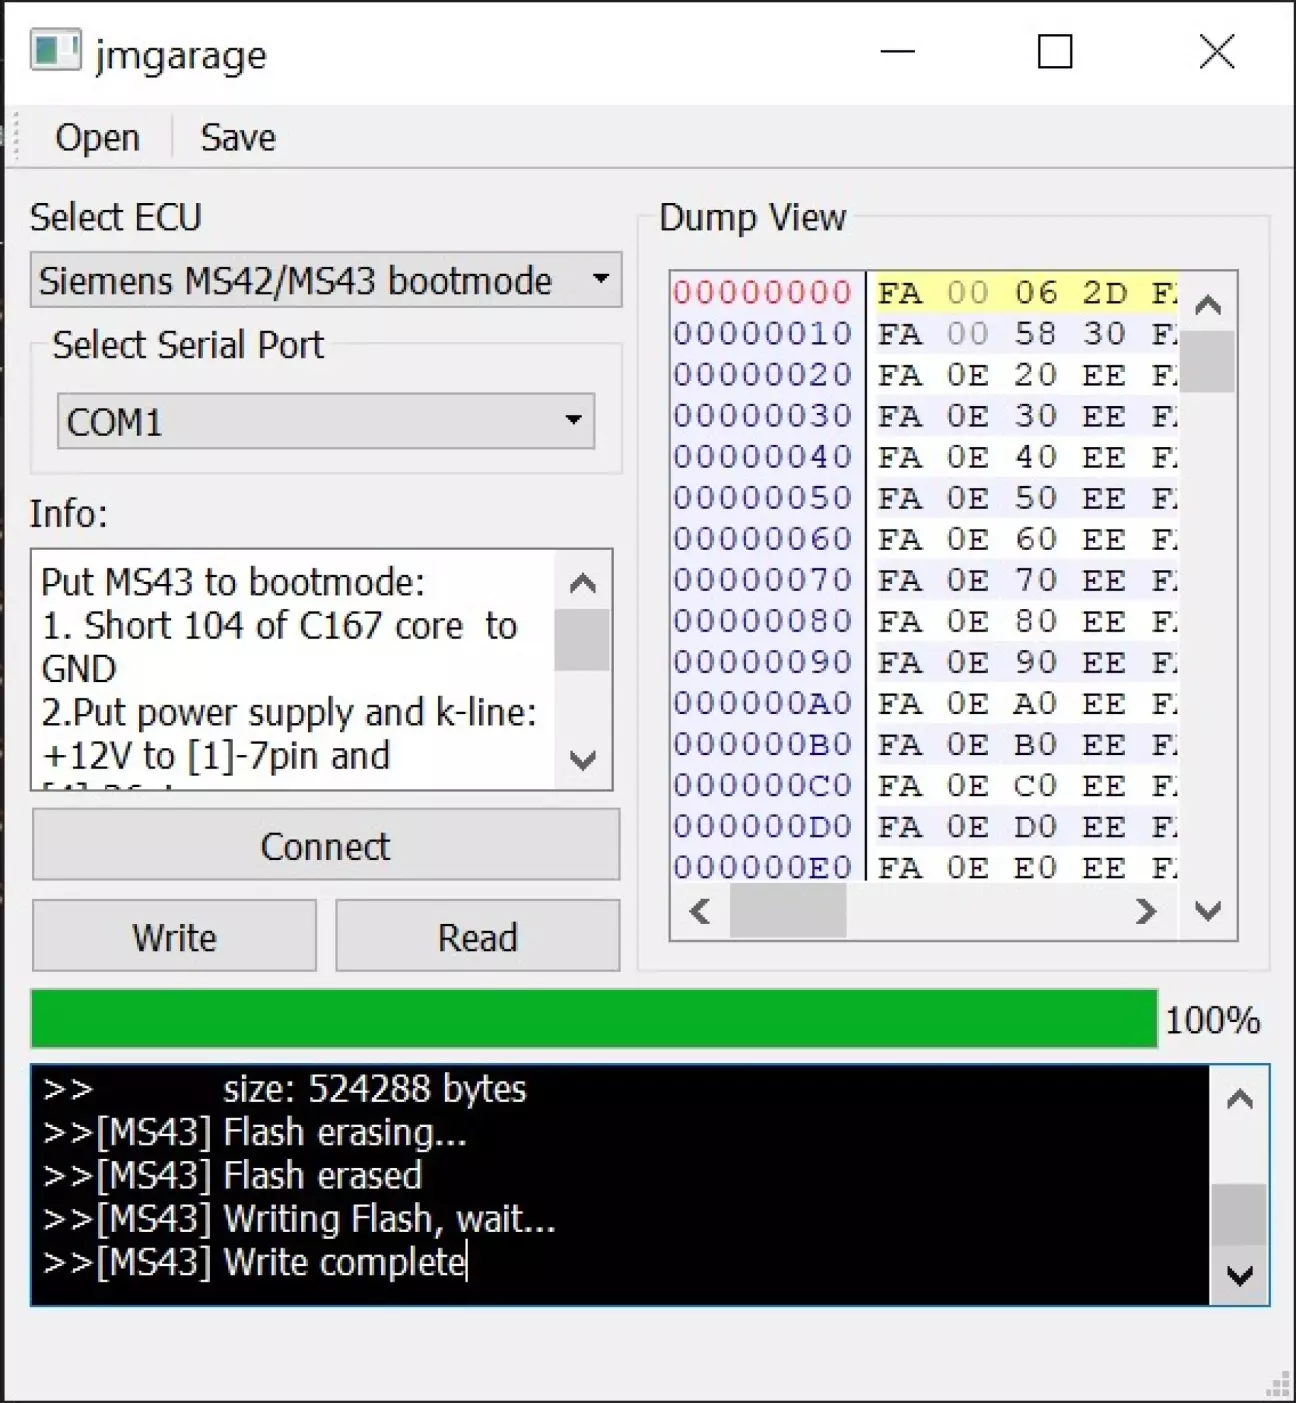Click Dump View vertical scroll up arrow

tap(1208, 305)
